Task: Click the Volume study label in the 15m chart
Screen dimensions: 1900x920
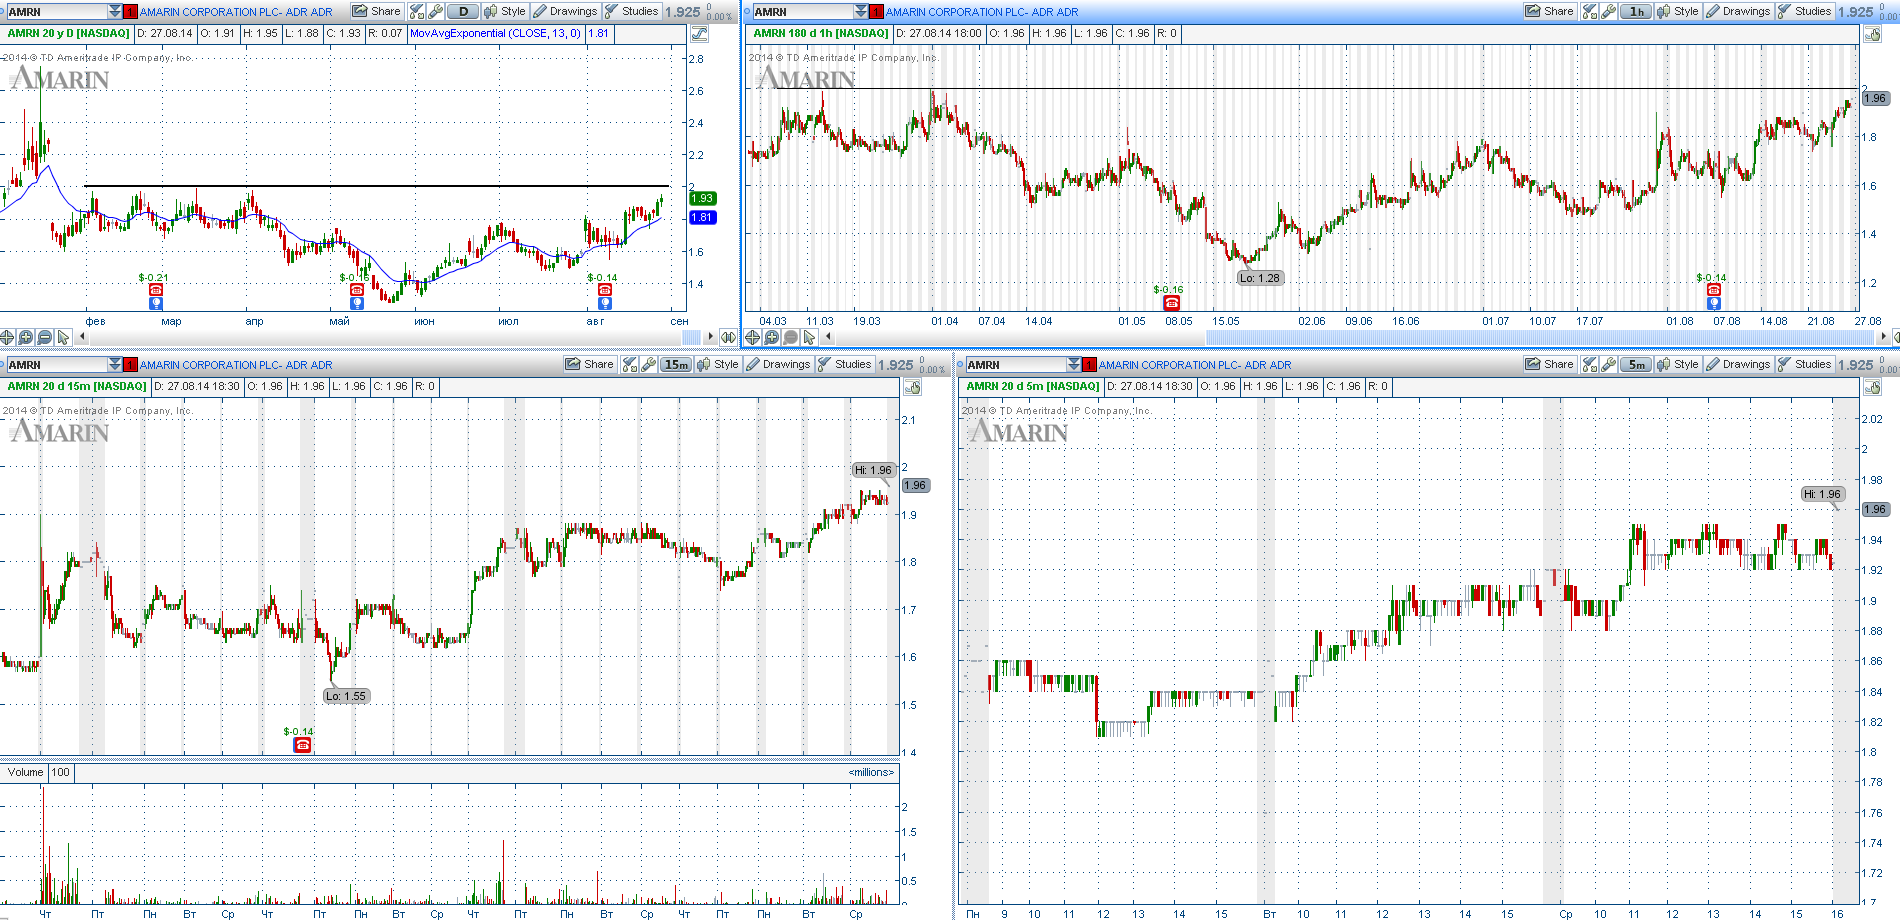Action: 25,772
